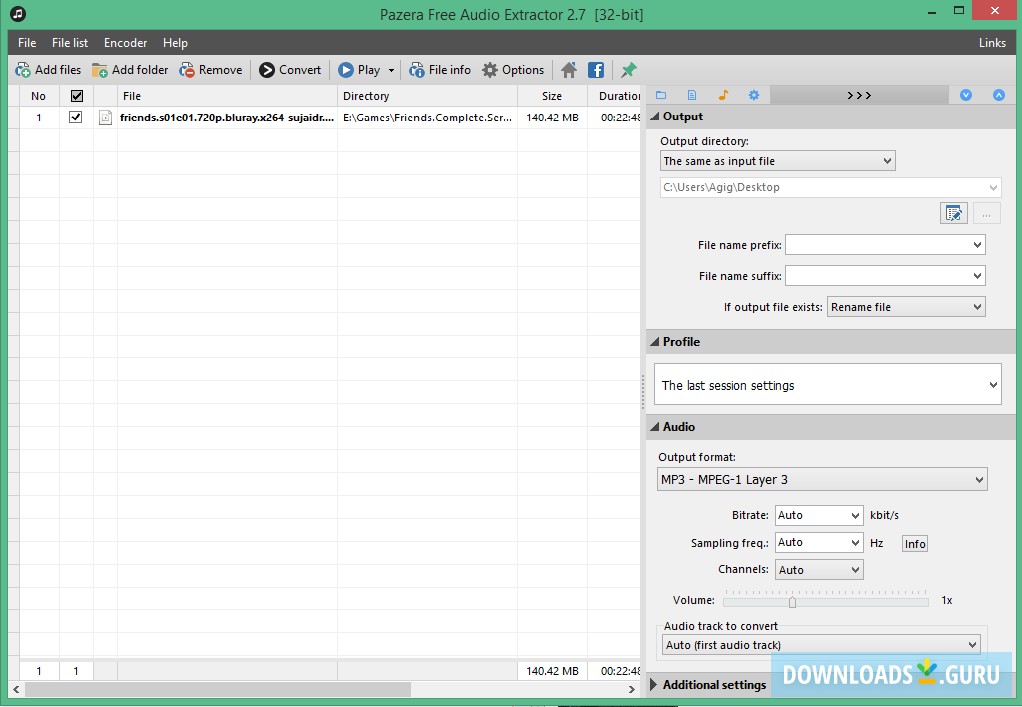Image resolution: width=1022 pixels, height=707 pixels.
Task: Open the Output format MP3 dropdown
Action: point(822,480)
